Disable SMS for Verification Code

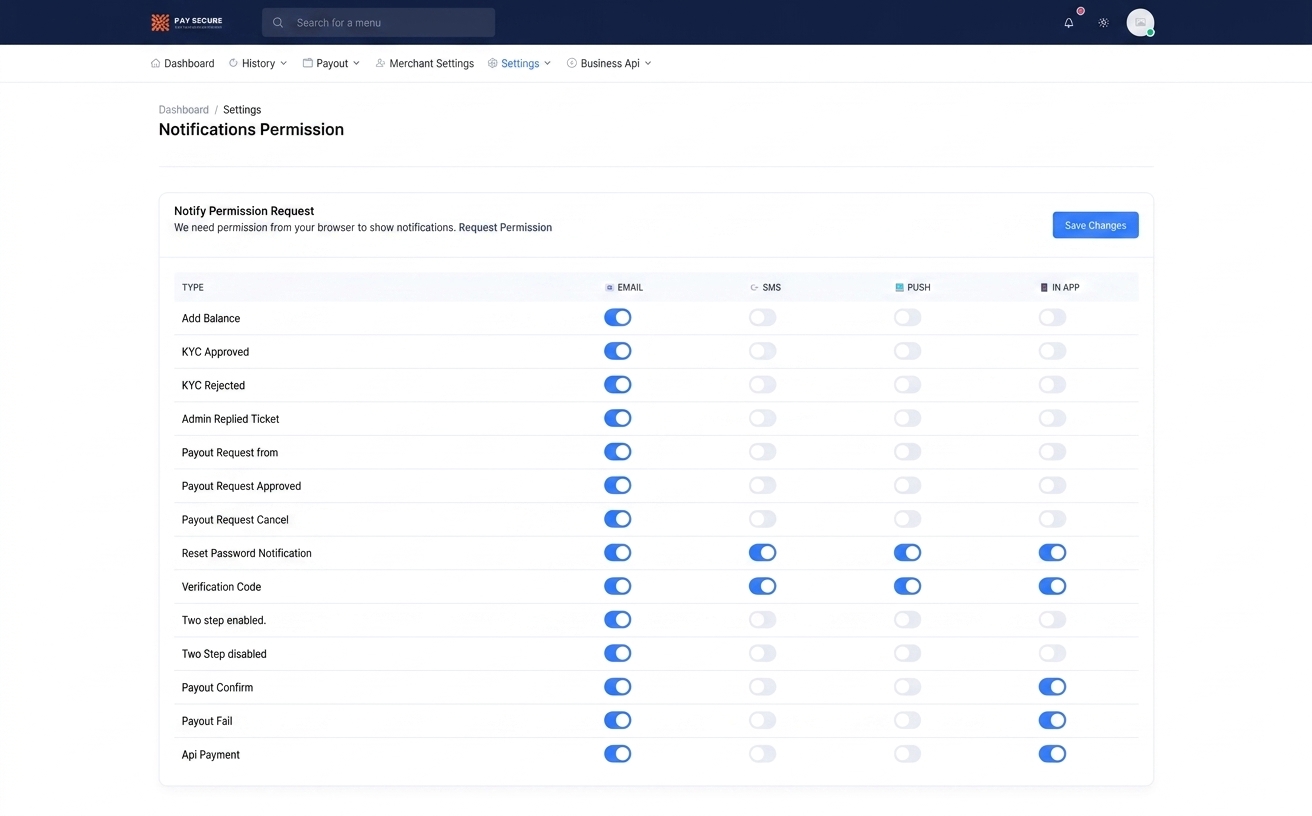coord(762,586)
